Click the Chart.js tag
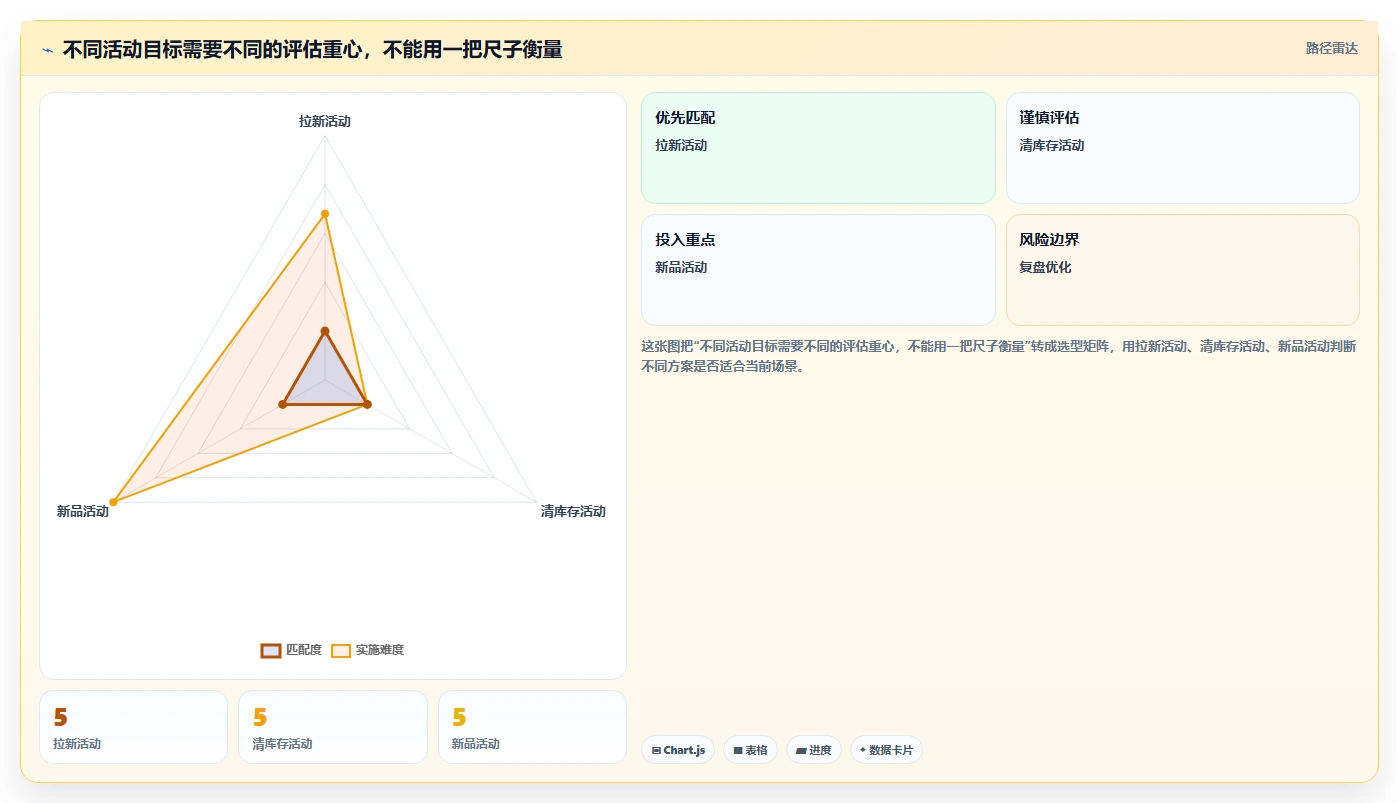 [x=678, y=750]
